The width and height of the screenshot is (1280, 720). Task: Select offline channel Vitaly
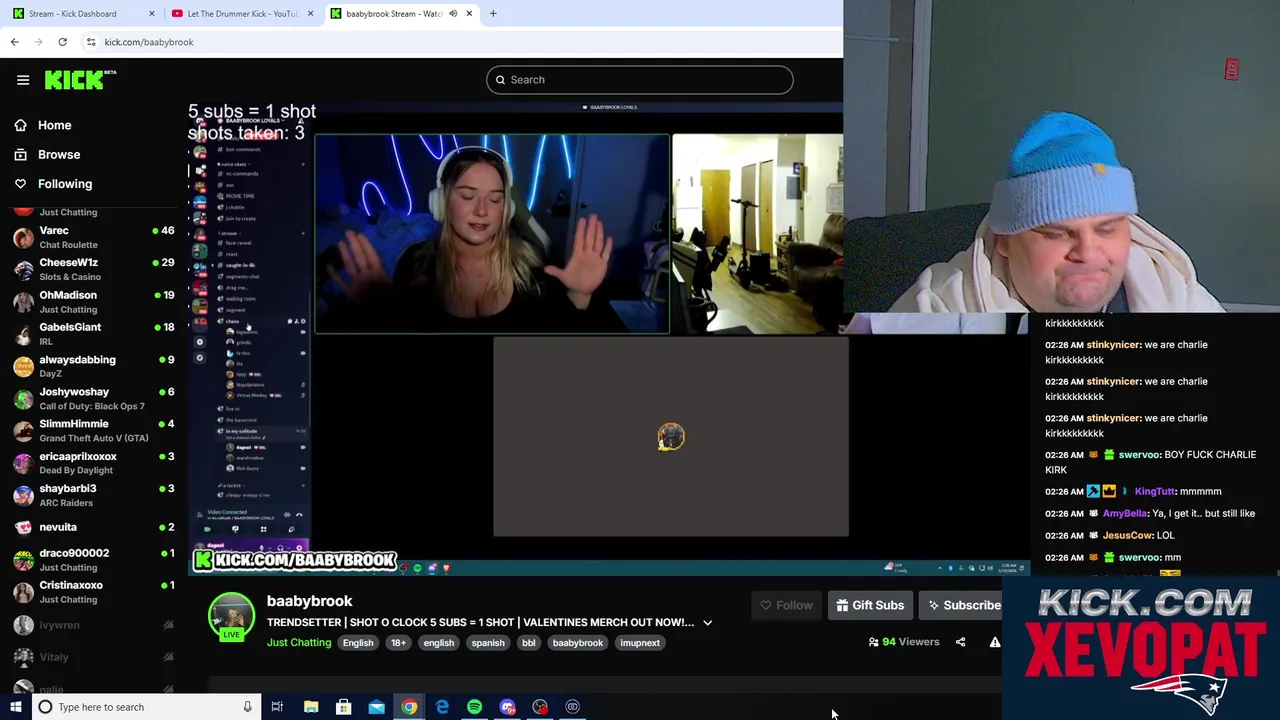click(x=92, y=657)
